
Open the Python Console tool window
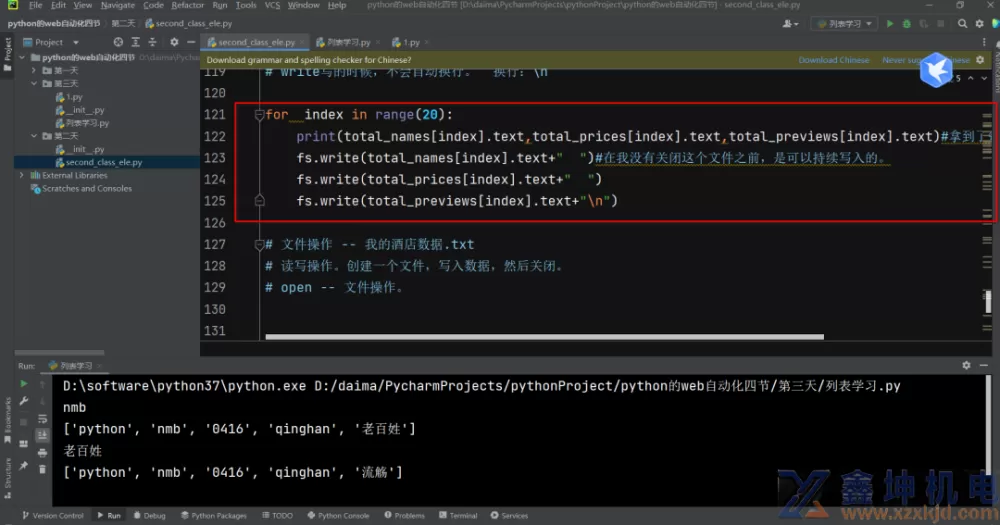pos(338,515)
